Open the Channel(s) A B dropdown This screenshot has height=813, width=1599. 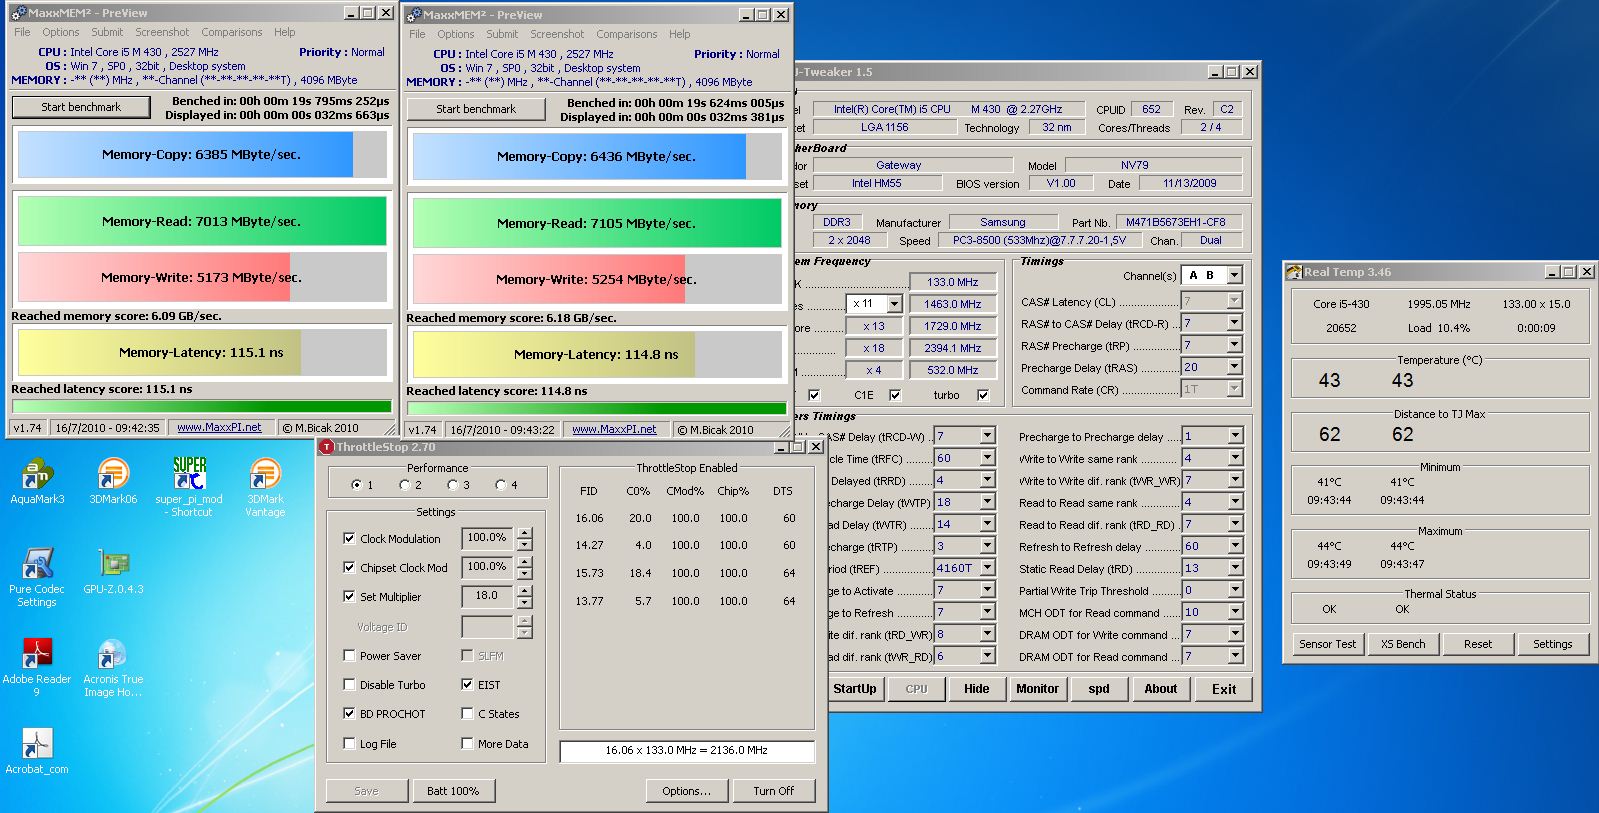1234,275
